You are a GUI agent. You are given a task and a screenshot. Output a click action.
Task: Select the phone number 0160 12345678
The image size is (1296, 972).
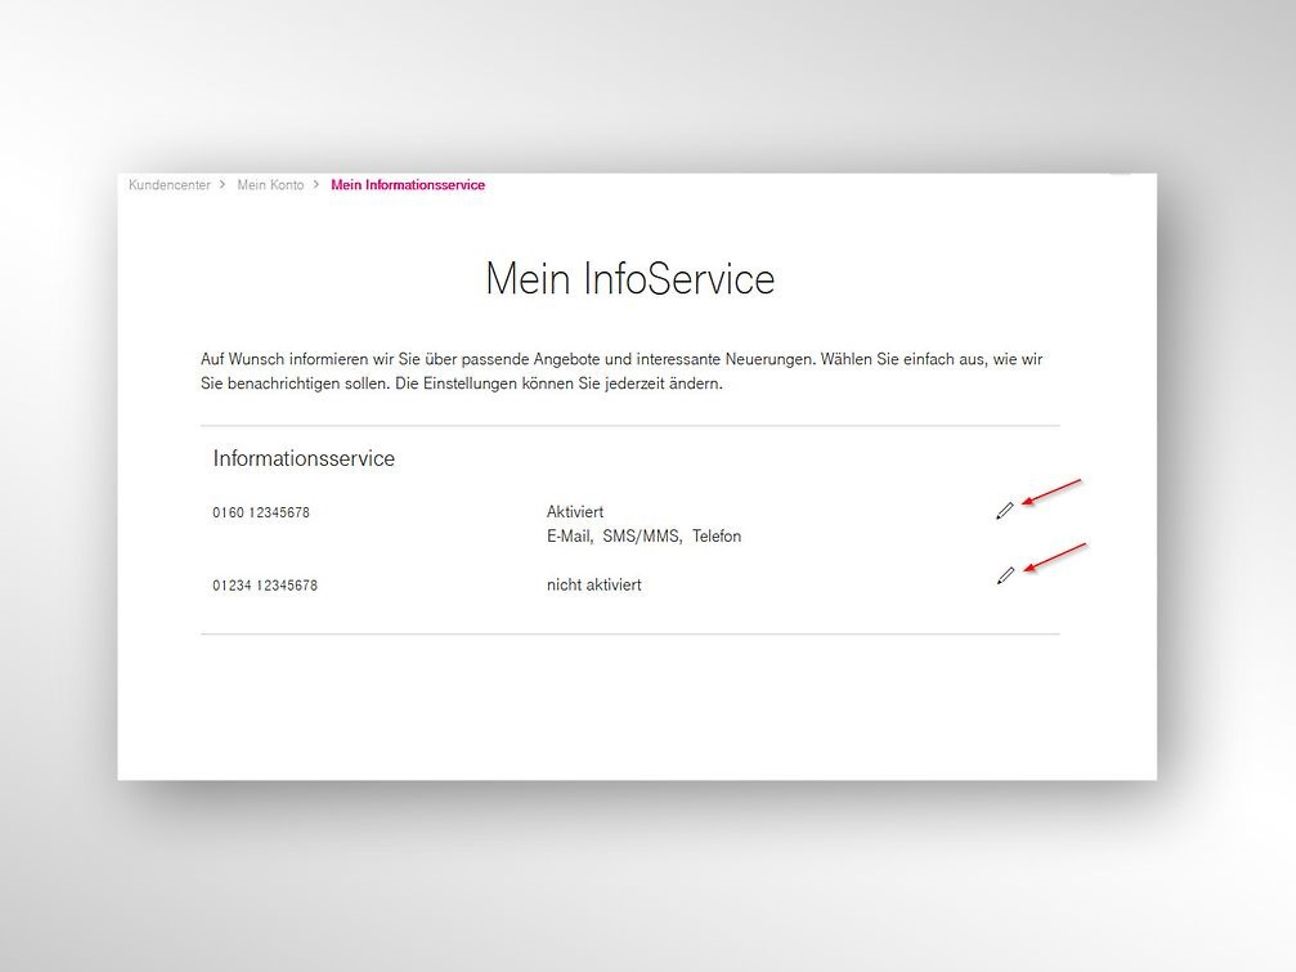[x=261, y=513]
